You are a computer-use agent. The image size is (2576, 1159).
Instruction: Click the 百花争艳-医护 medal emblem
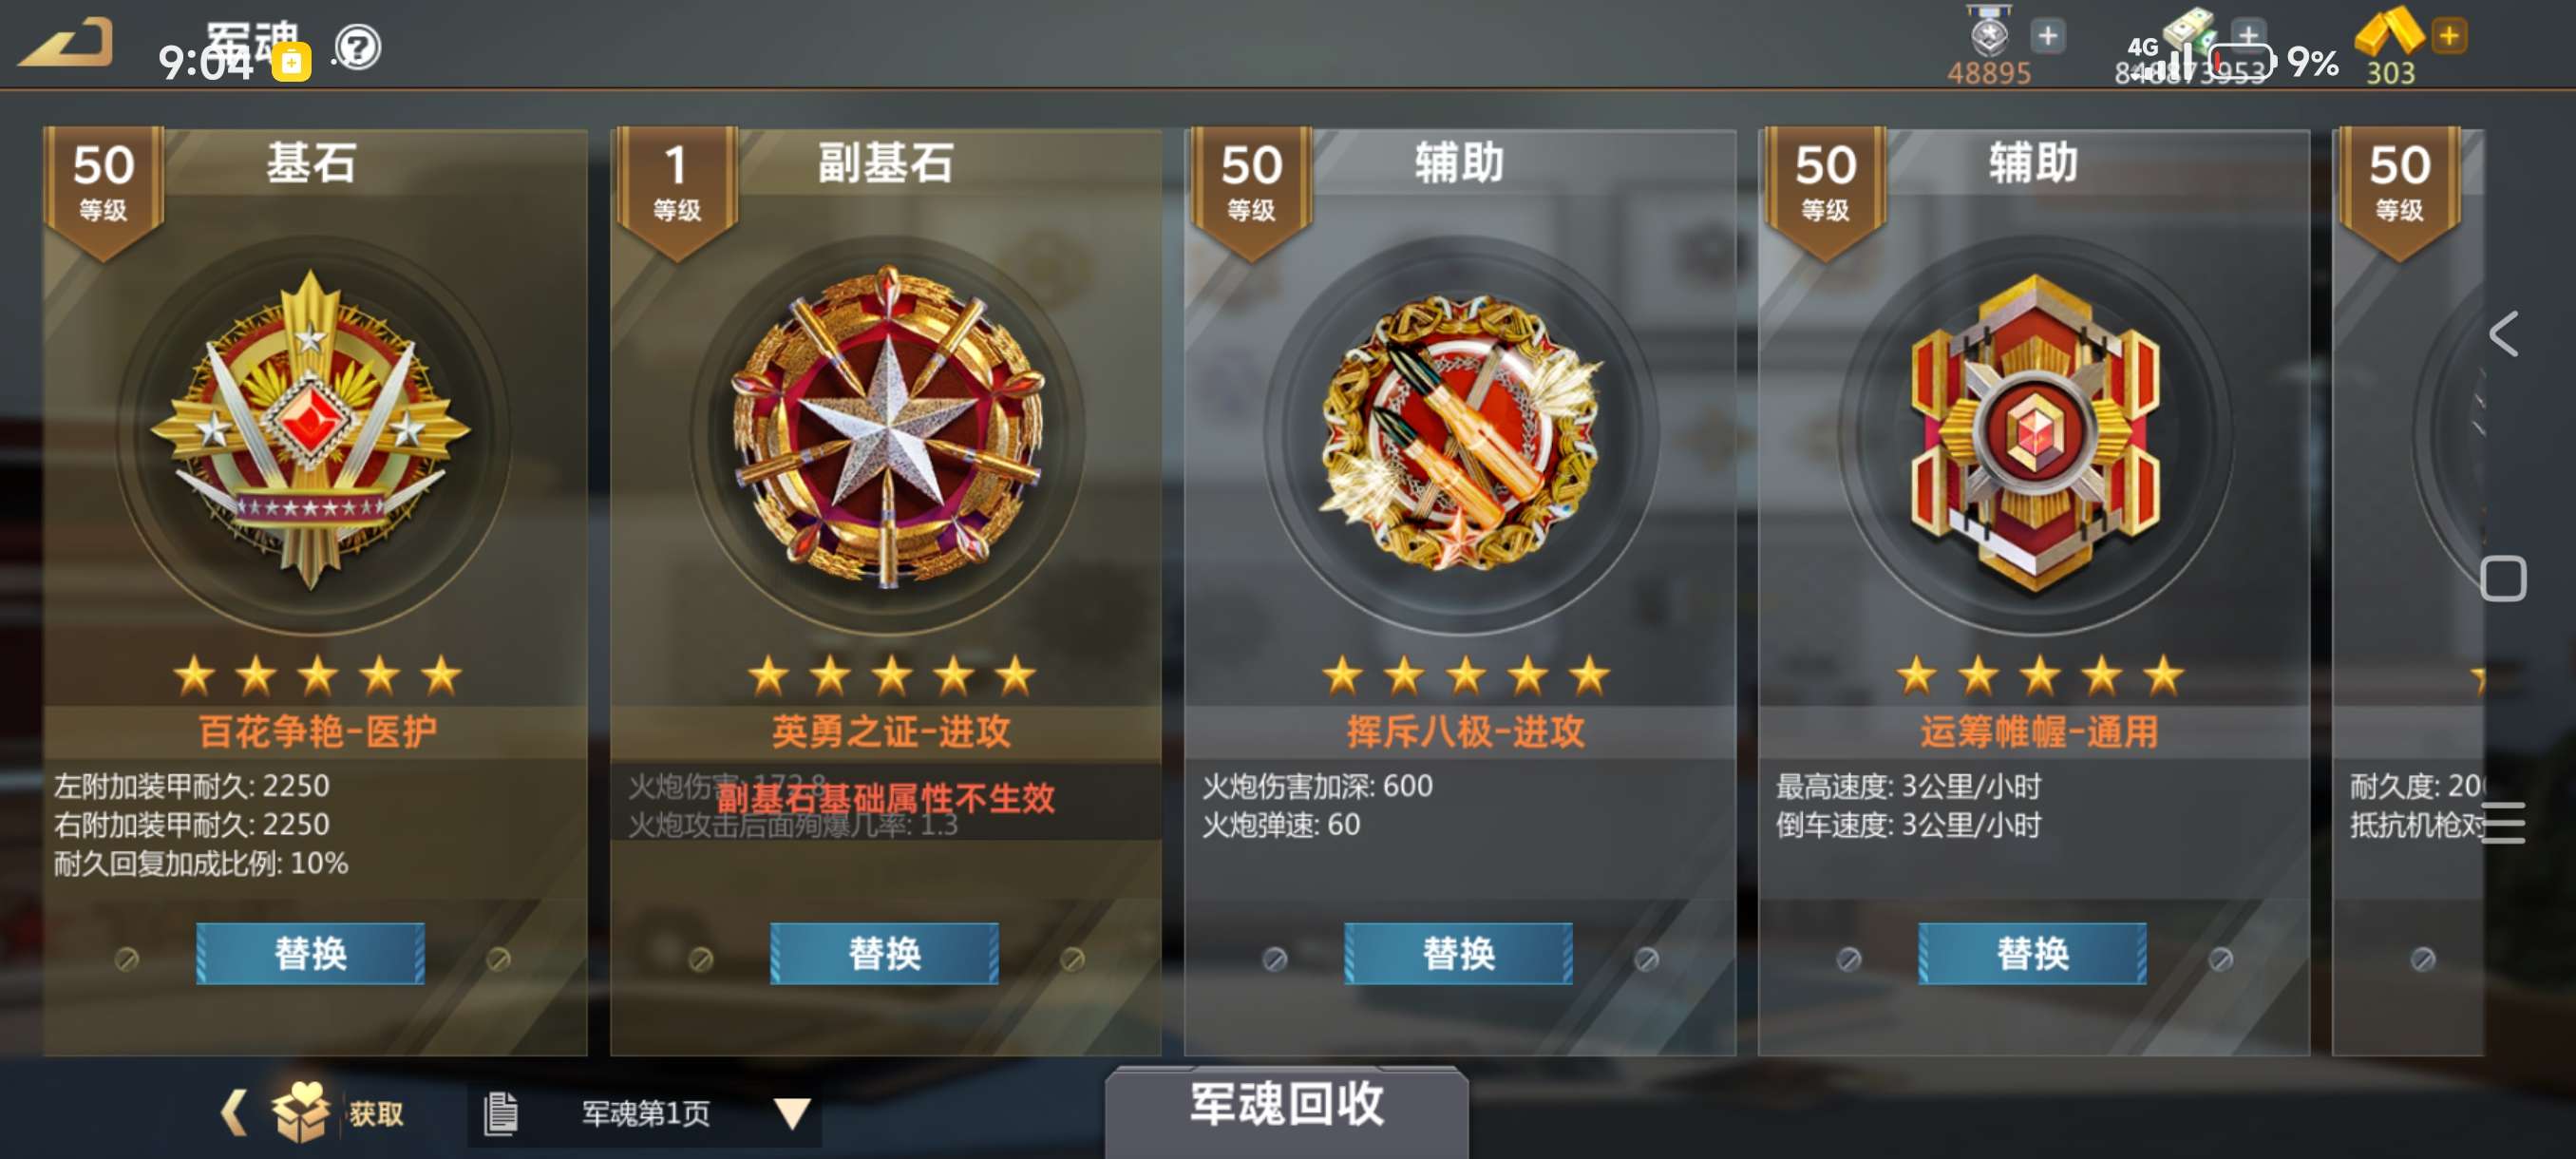[311, 430]
